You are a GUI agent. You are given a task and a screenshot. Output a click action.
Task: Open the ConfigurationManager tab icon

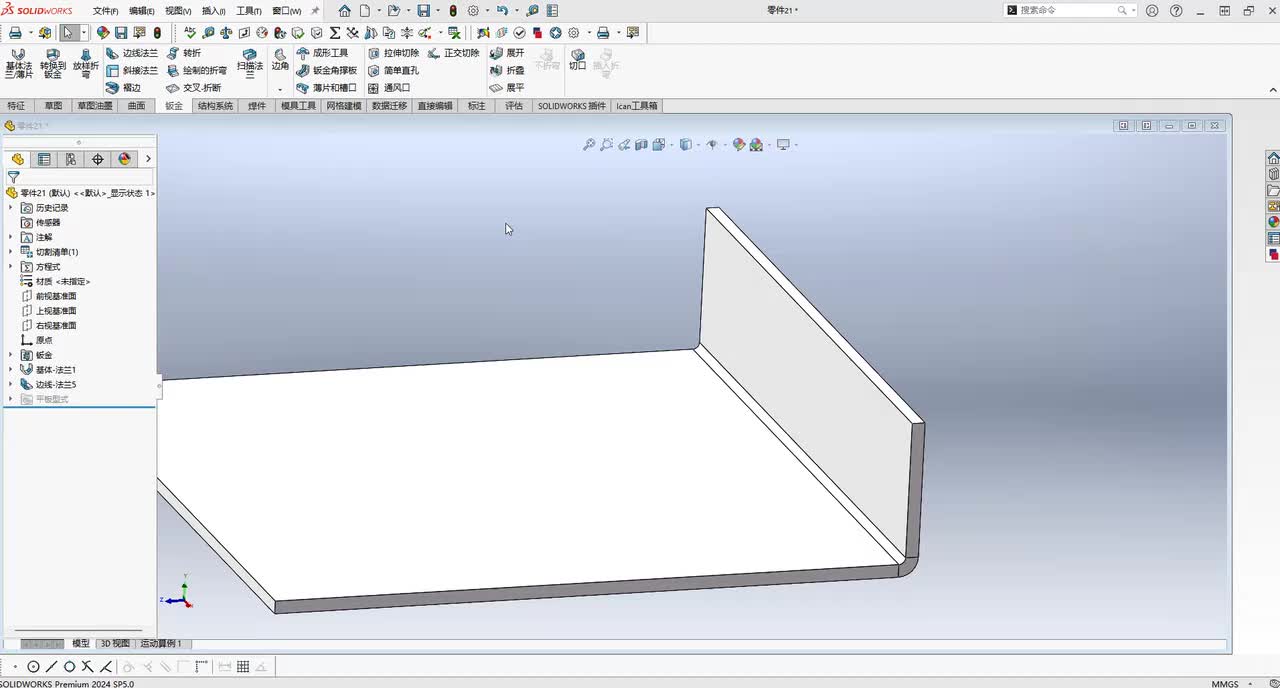point(71,159)
